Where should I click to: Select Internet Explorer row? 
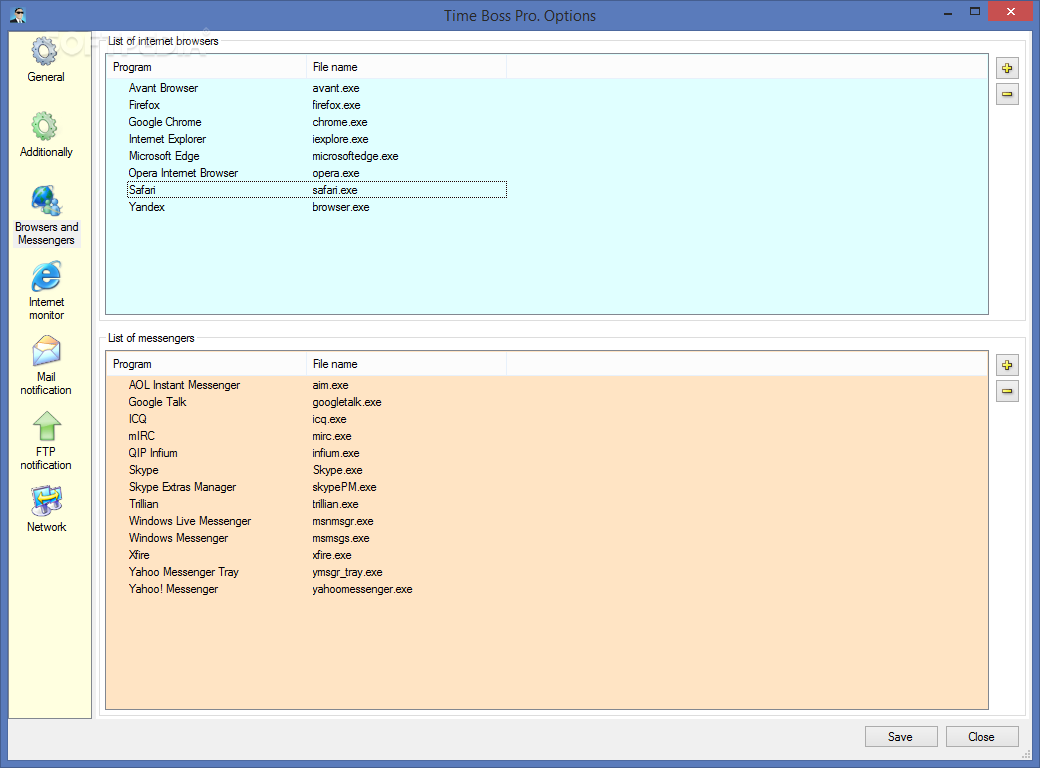pos(316,139)
